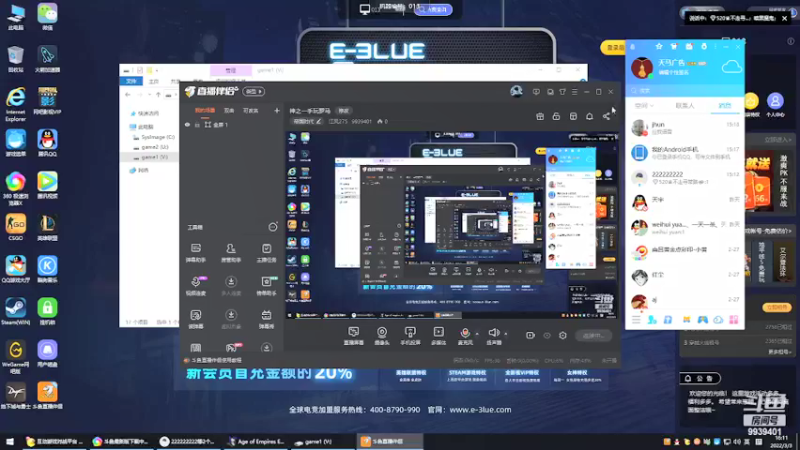Open QQ Contacts tab

coord(685,106)
